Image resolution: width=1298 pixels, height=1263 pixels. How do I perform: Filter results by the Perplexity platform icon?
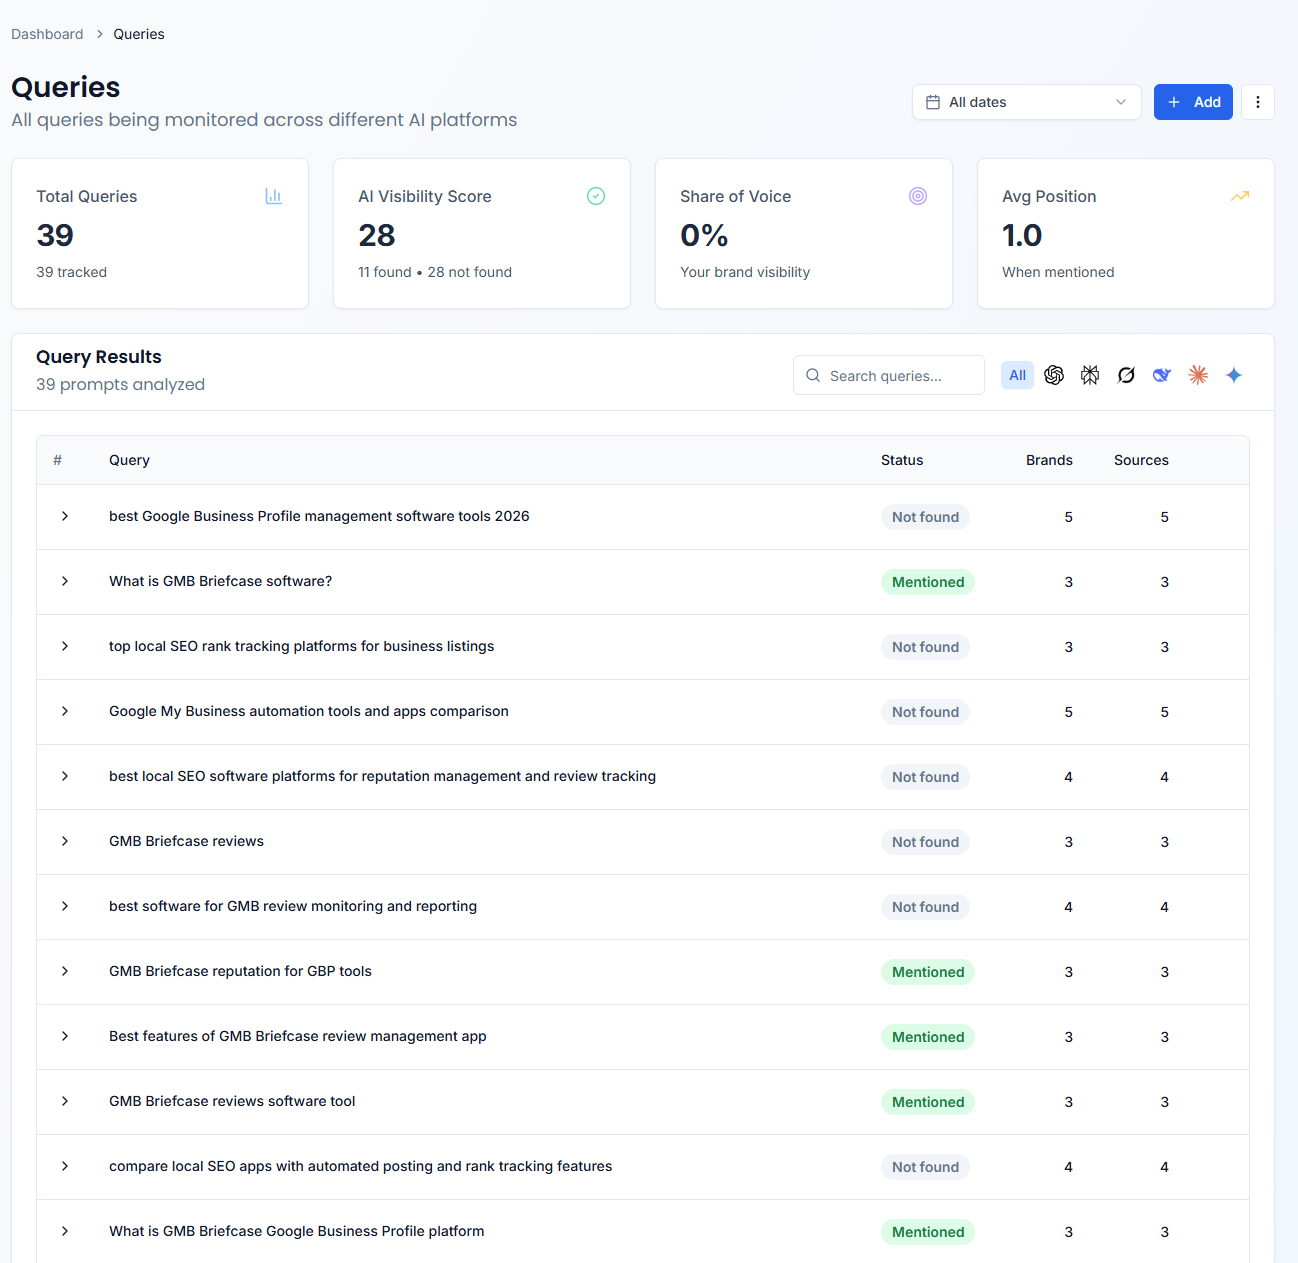1090,375
